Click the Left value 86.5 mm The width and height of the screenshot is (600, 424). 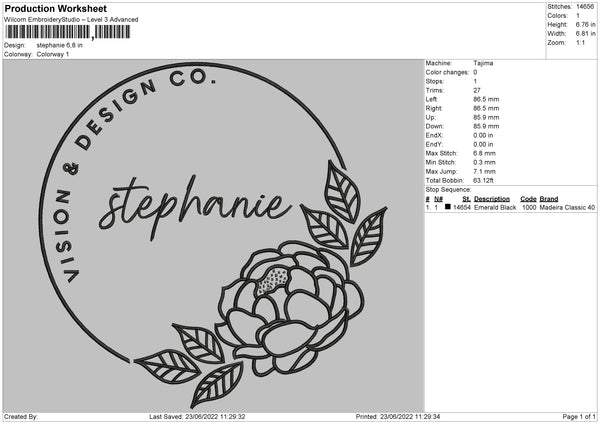click(x=486, y=99)
